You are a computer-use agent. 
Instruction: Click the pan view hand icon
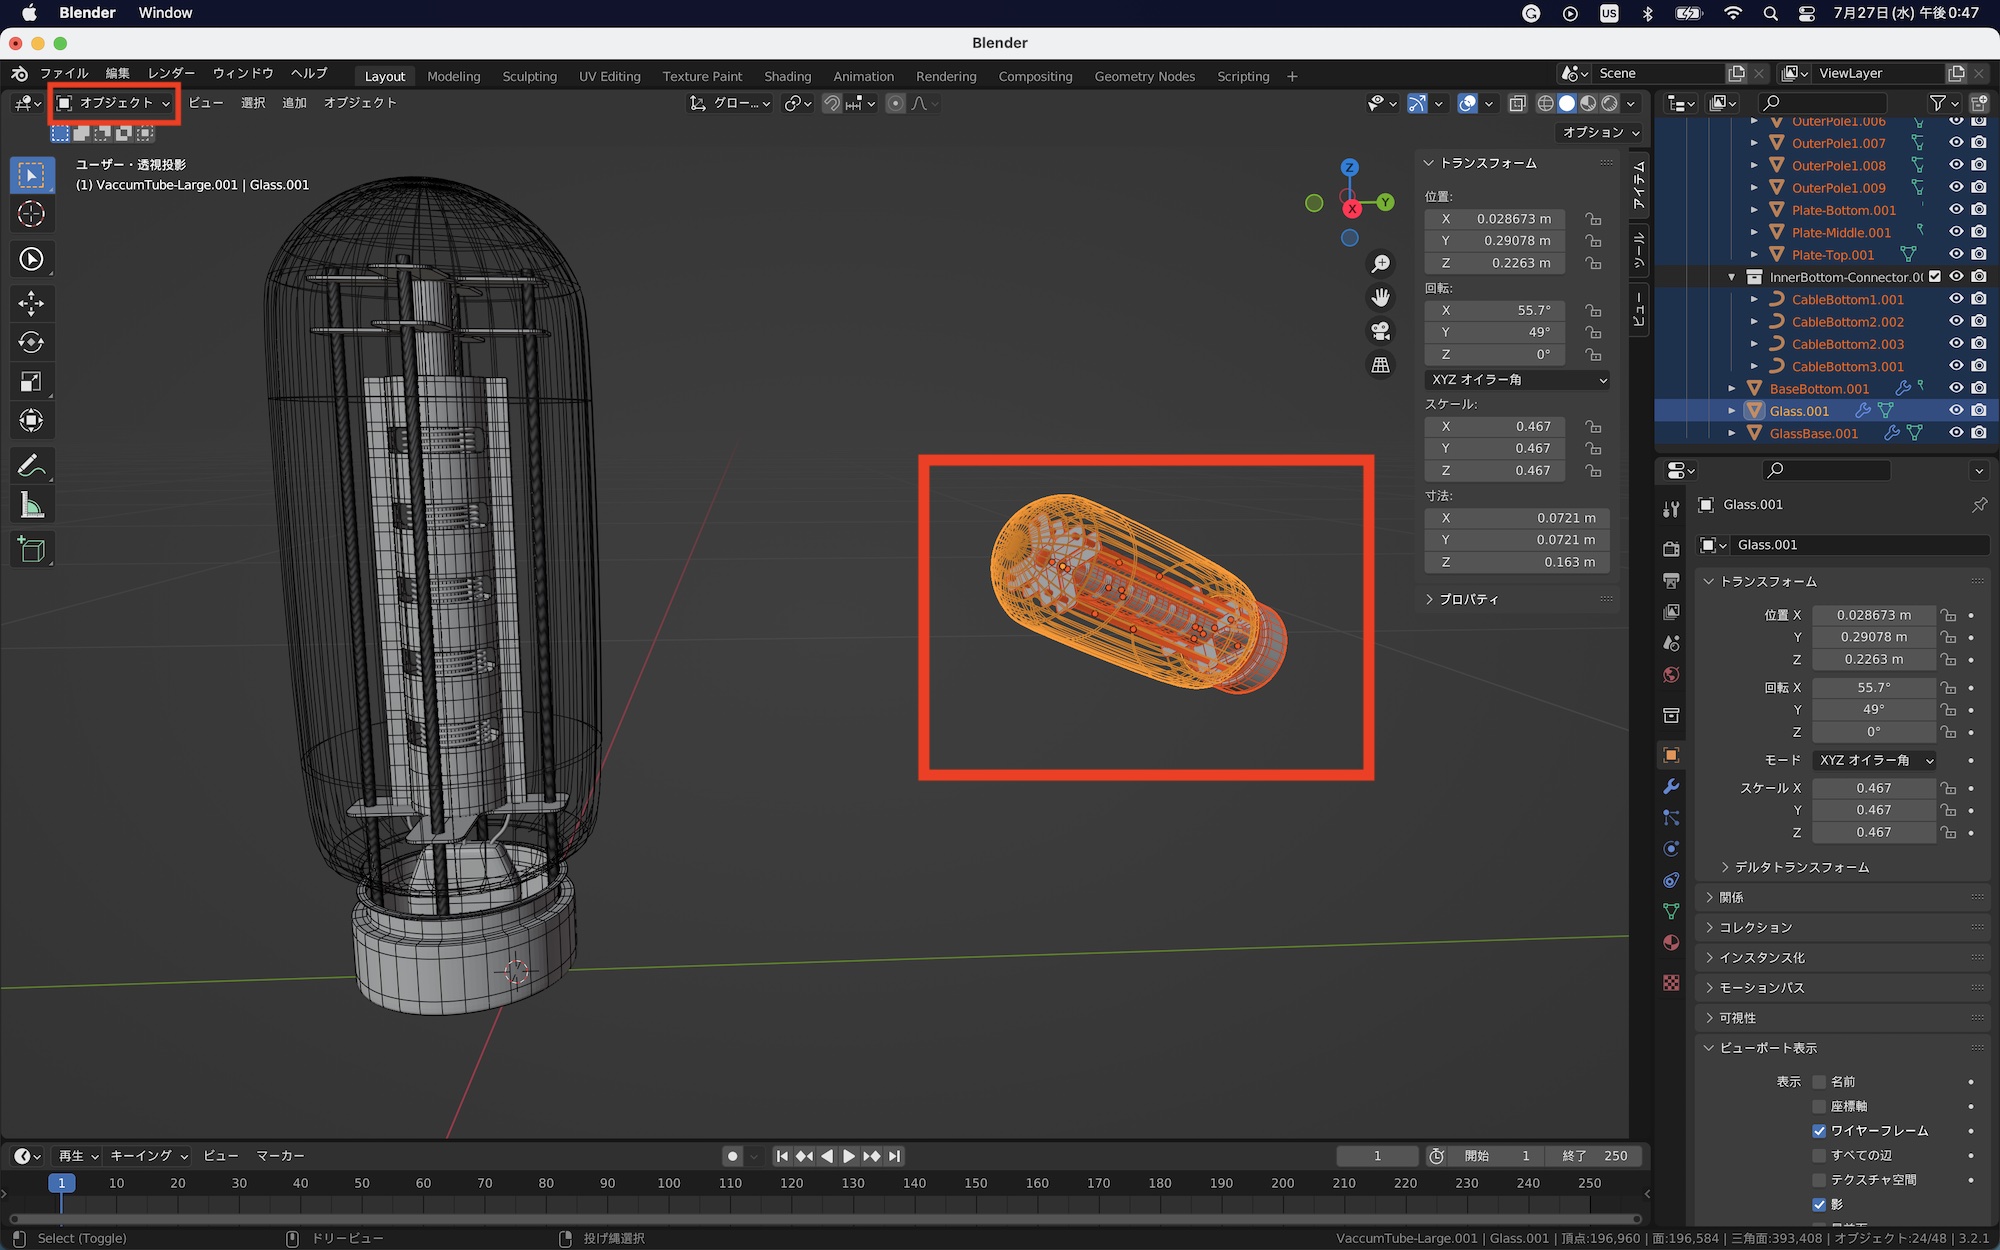(x=1380, y=297)
